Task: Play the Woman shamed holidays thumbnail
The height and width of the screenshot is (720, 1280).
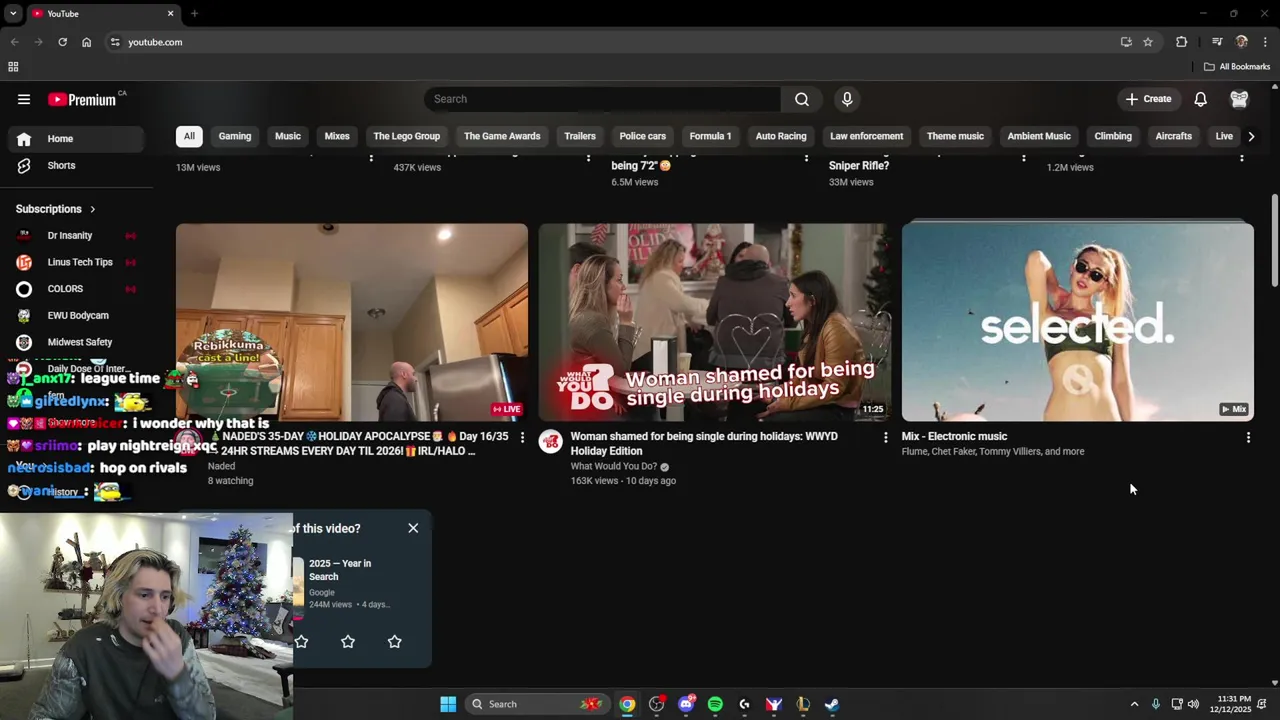Action: [x=714, y=322]
